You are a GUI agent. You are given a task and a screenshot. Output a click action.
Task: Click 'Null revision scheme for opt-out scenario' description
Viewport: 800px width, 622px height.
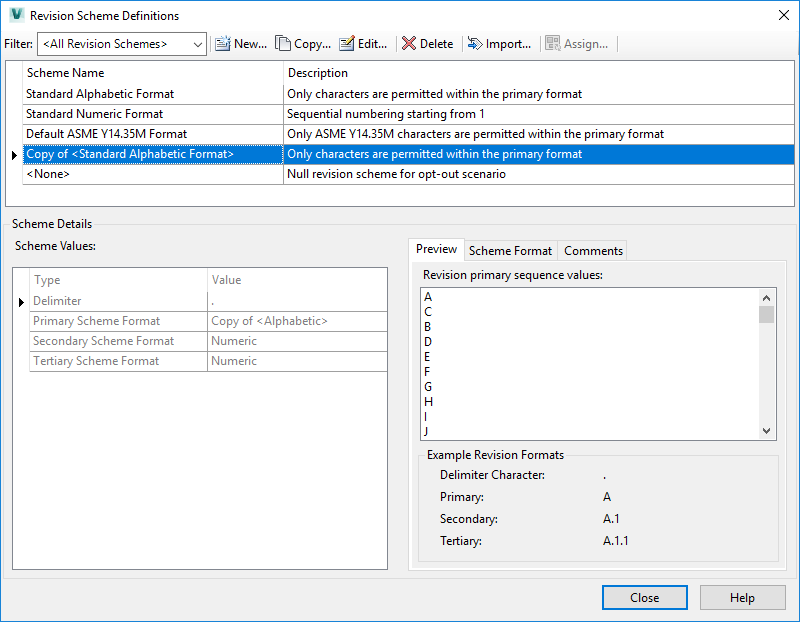pos(396,174)
